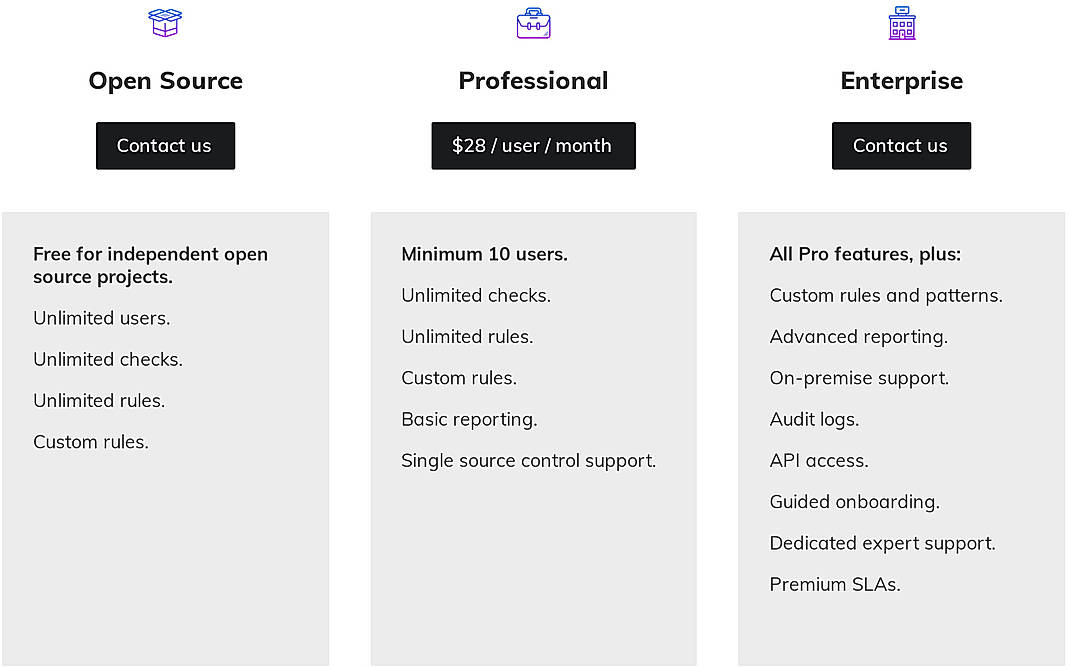Click the office building icon above Enterprise
The height and width of the screenshot is (667, 1070).
click(x=901, y=22)
